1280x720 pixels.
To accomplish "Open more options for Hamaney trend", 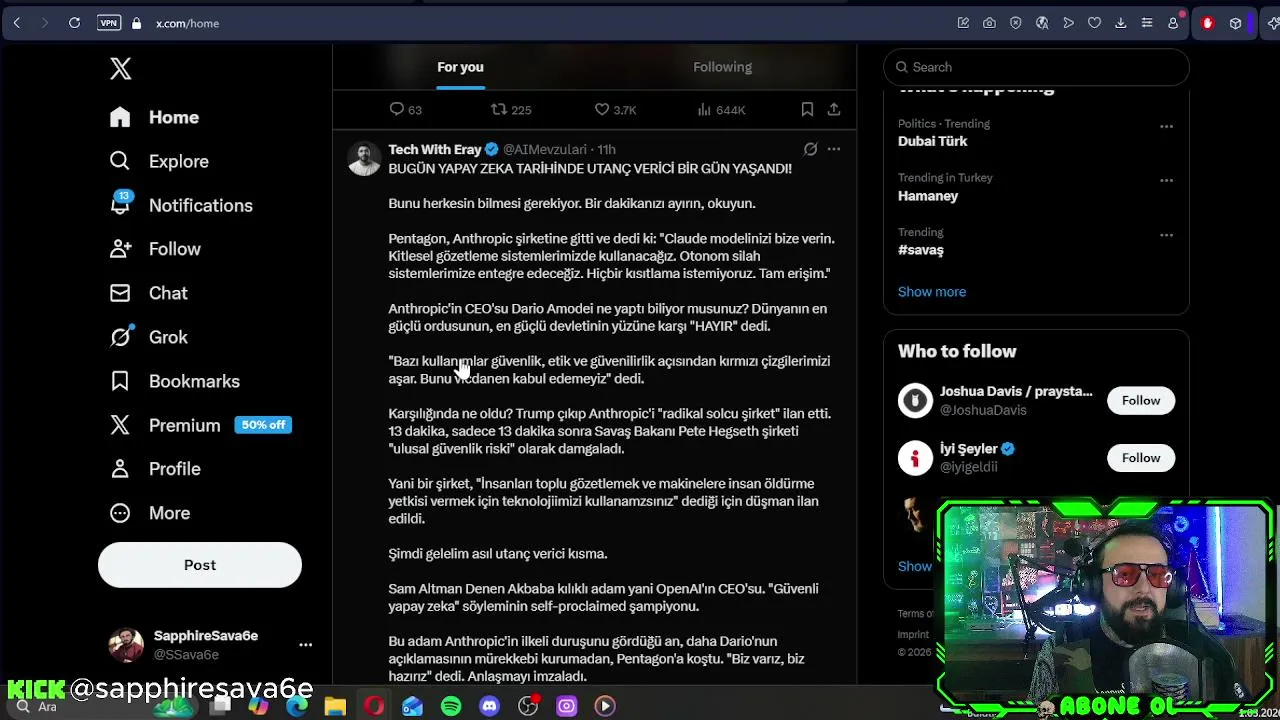I will (1166, 181).
